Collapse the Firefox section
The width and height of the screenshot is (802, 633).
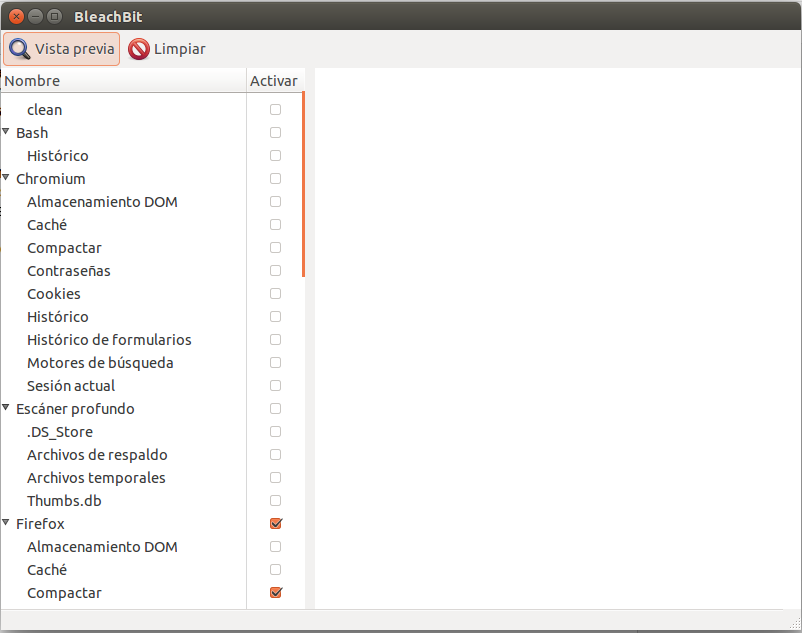8,523
